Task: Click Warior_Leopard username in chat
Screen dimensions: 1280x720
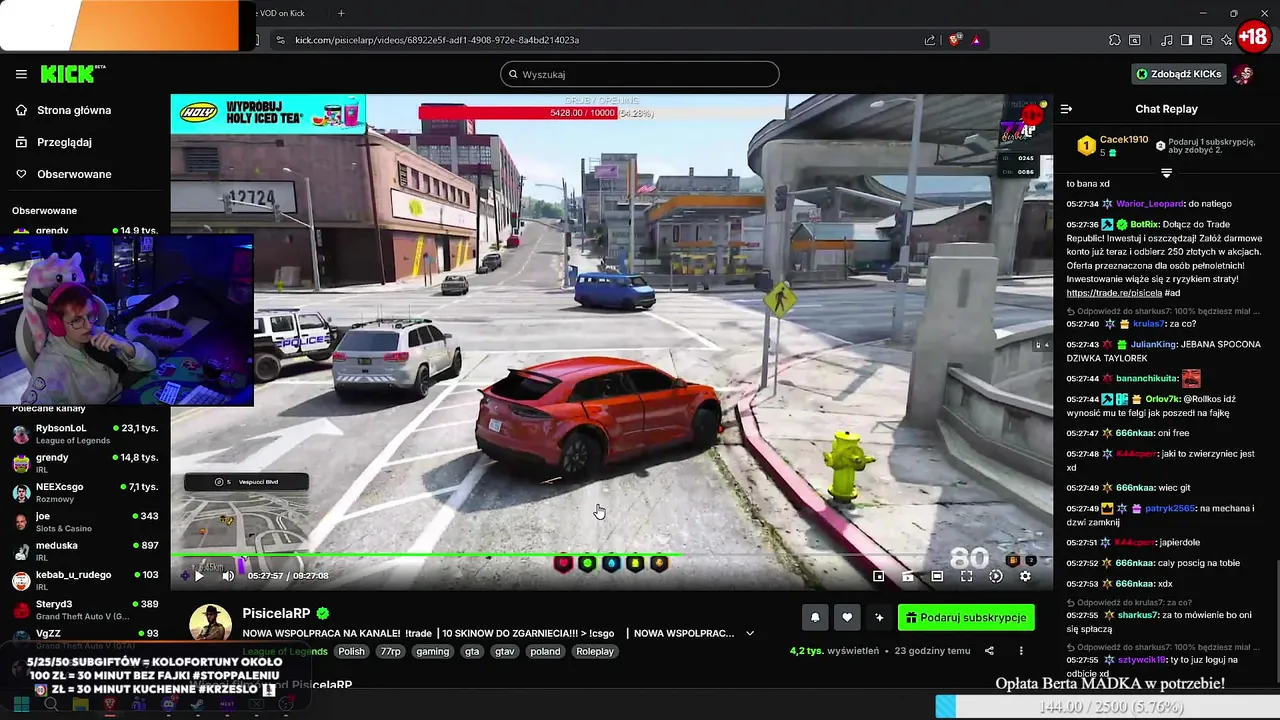Action: (x=1149, y=204)
